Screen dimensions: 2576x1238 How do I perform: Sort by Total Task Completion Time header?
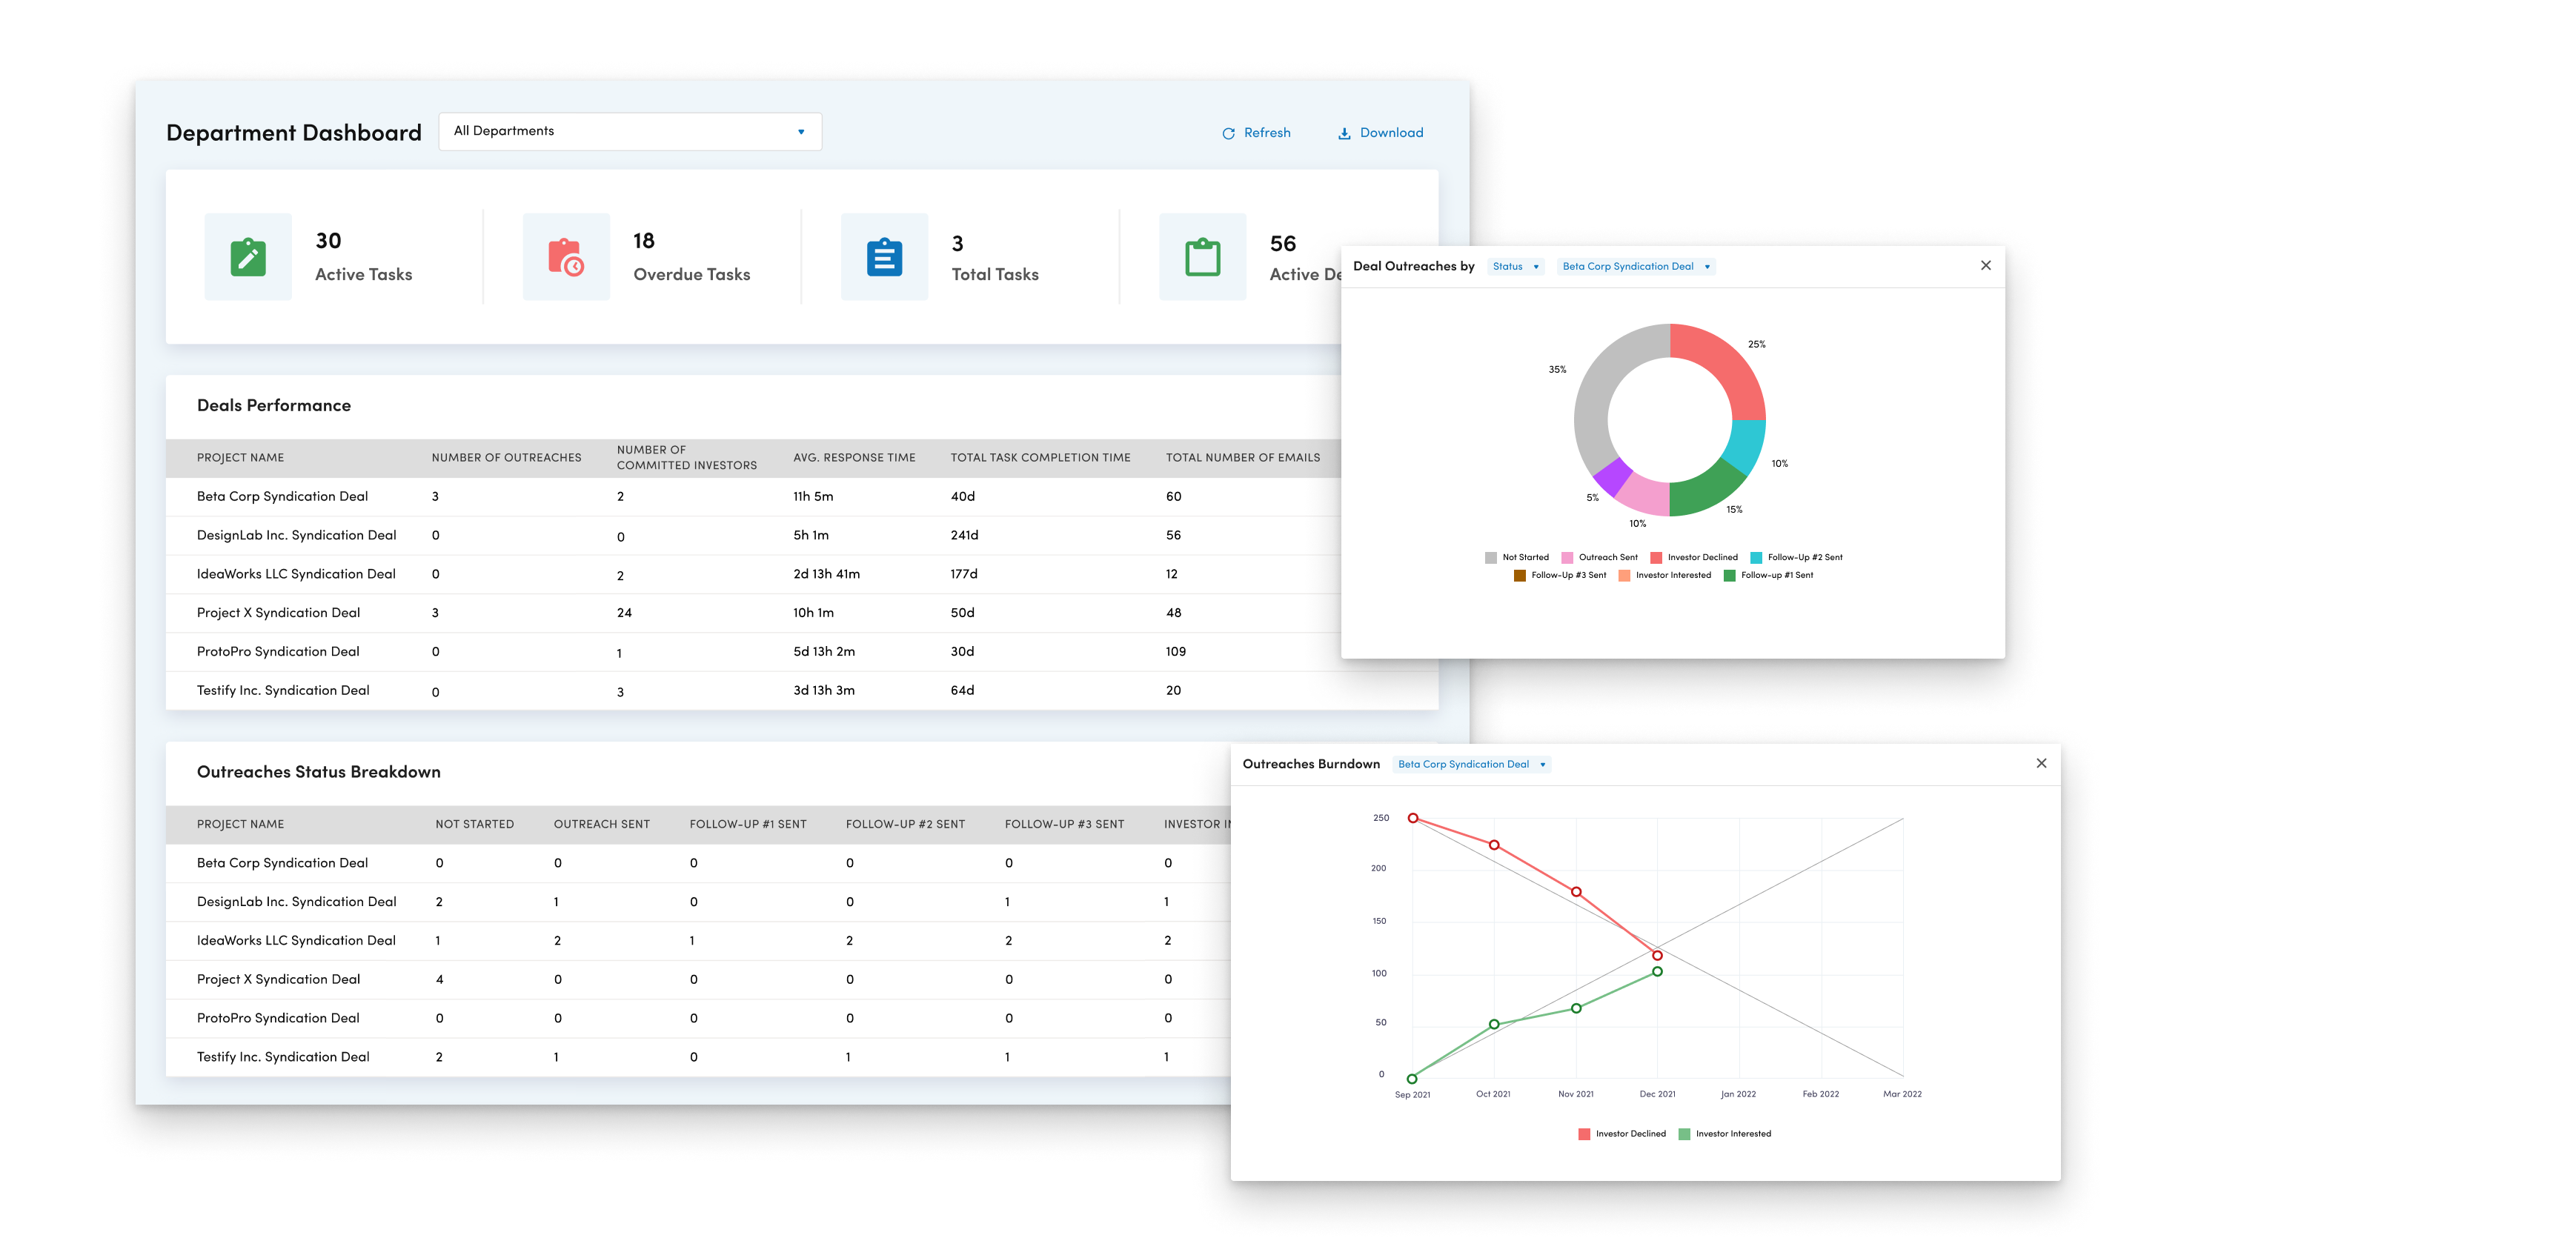coord(1040,458)
